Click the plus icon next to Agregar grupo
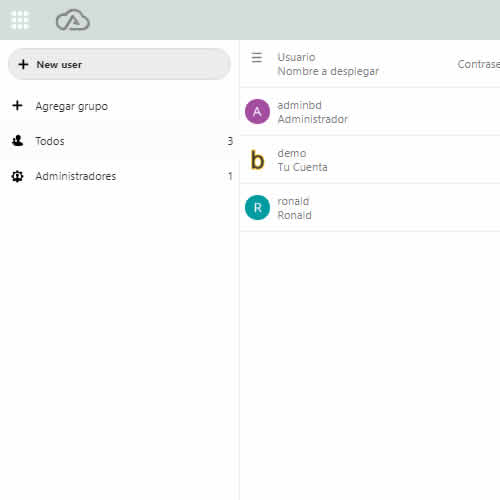This screenshot has width=500, height=500. pos(17,106)
